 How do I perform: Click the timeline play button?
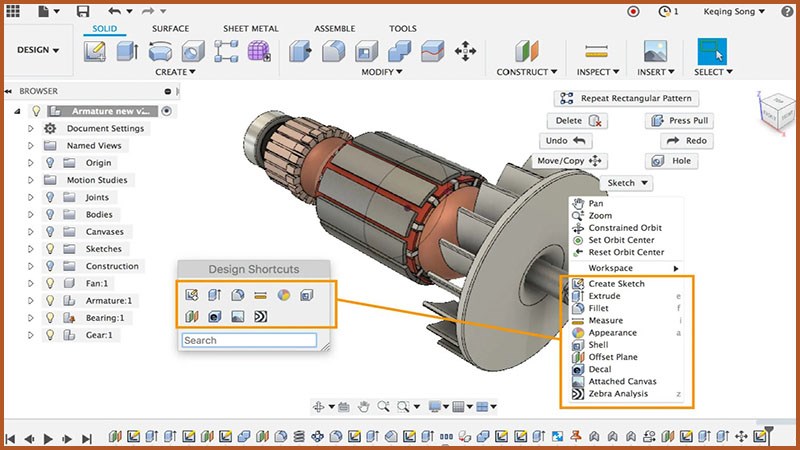pos(48,437)
